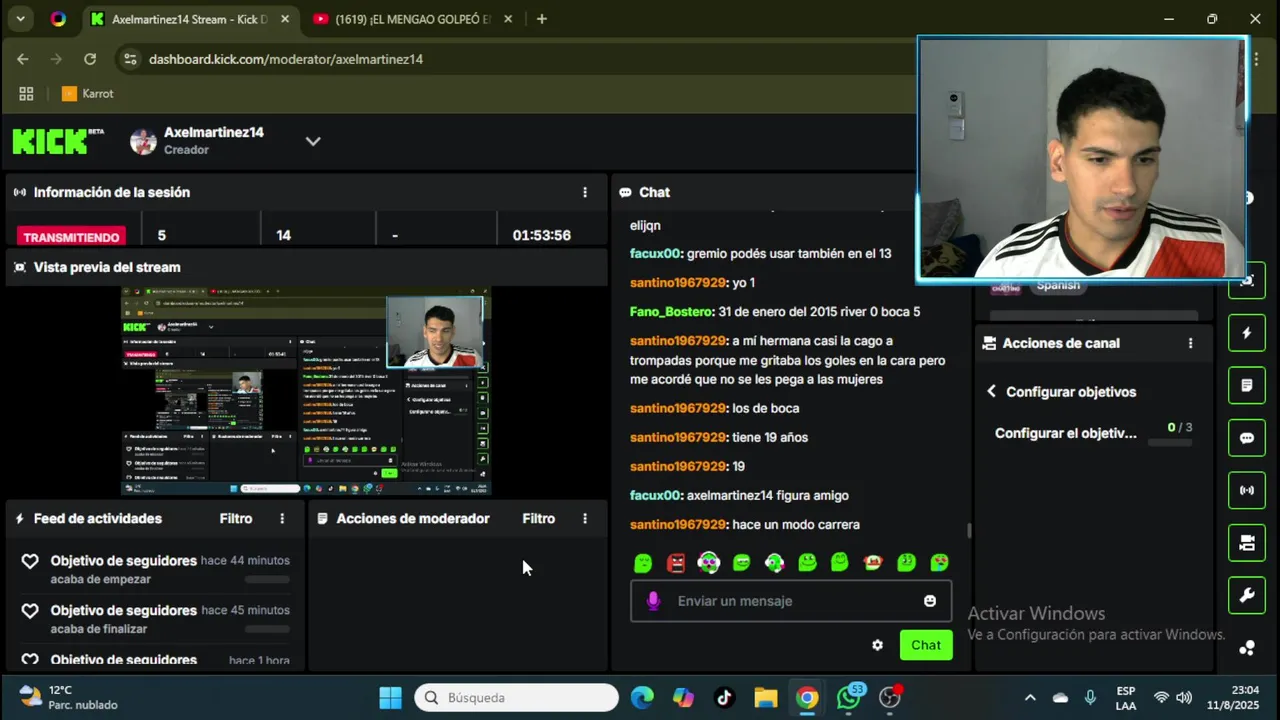The image size is (1280, 720).
Task: Insert the green headset emote in the fifth slot
Action: pyautogui.click(x=774, y=563)
